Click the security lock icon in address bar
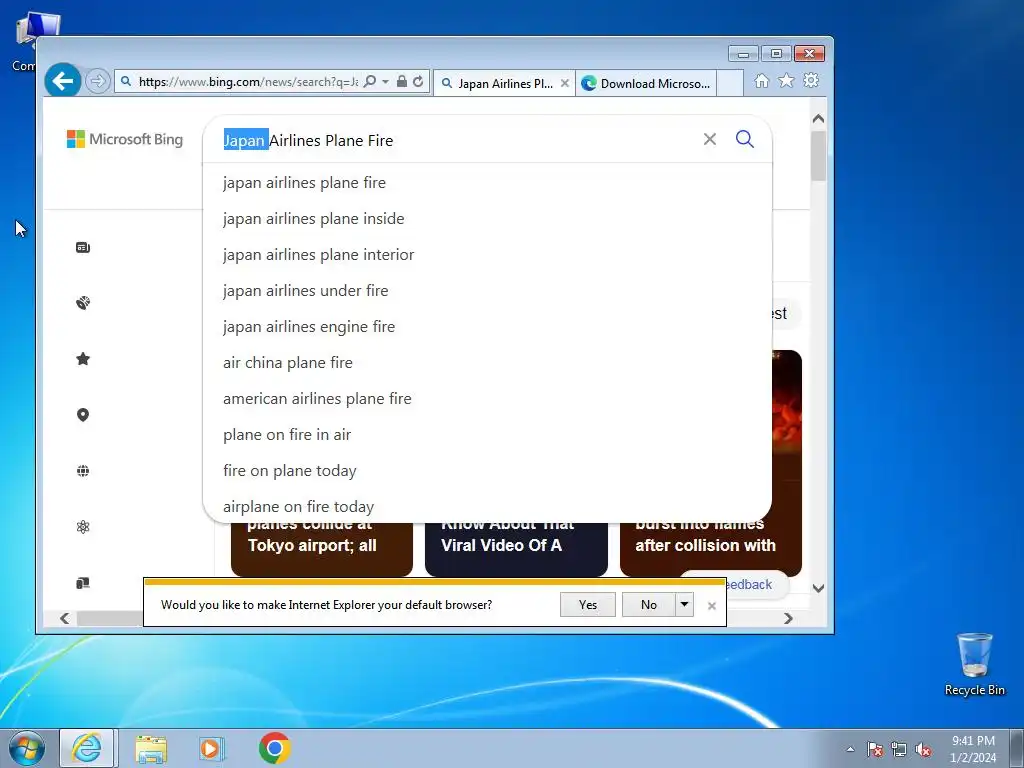This screenshot has width=1024, height=768. (x=402, y=81)
